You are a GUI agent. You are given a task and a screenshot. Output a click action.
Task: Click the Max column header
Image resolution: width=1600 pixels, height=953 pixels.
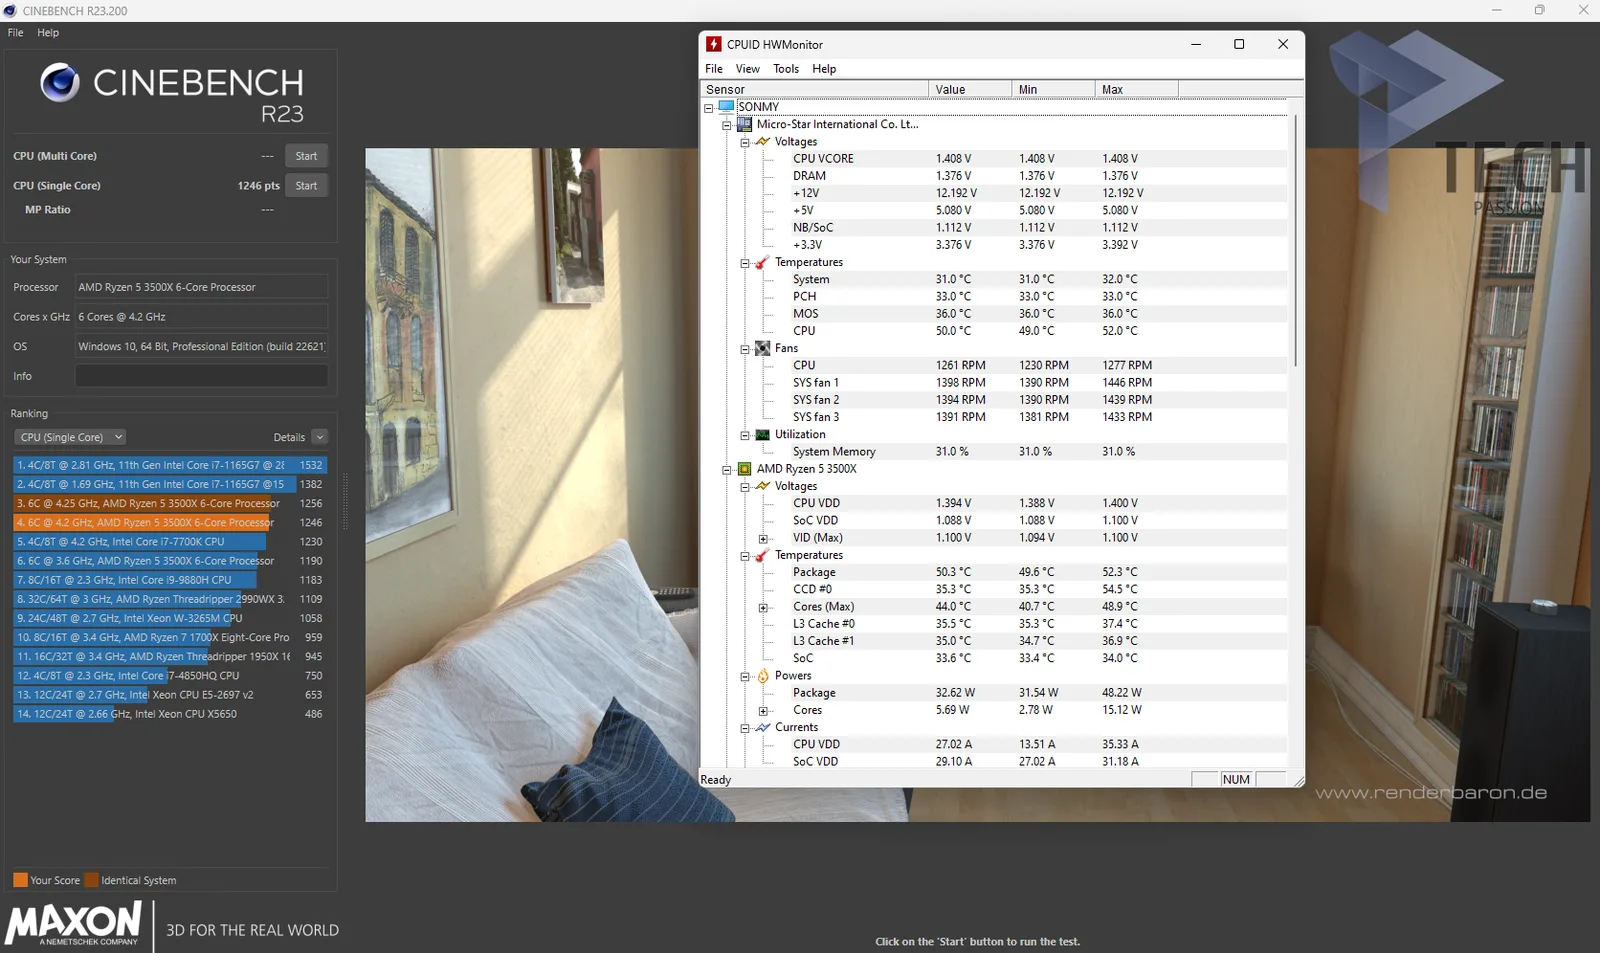[1136, 89]
